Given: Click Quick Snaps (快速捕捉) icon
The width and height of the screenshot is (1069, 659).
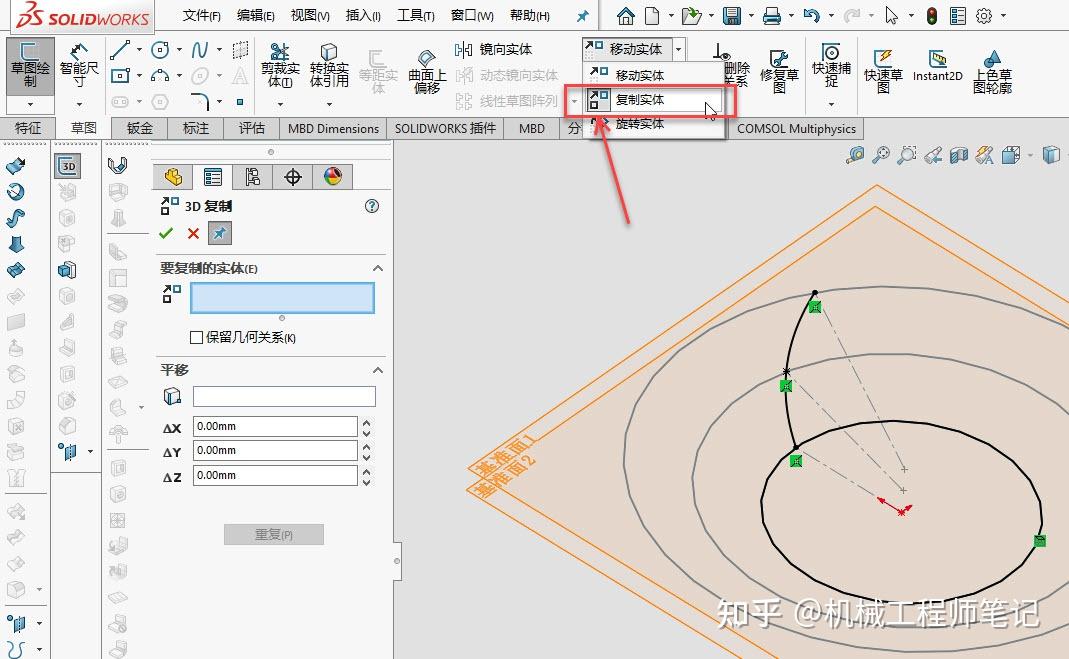Looking at the screenshot, I should 831,65.
